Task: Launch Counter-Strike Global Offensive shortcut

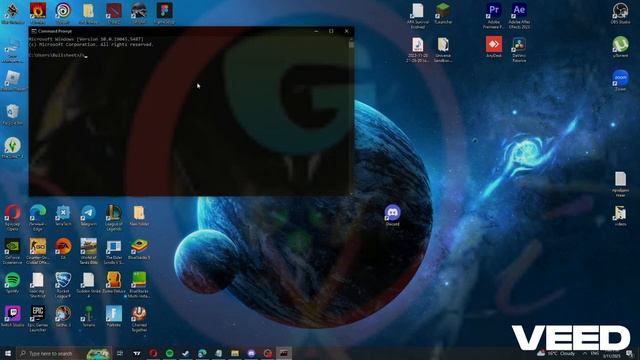Action: tap(38, 251)
